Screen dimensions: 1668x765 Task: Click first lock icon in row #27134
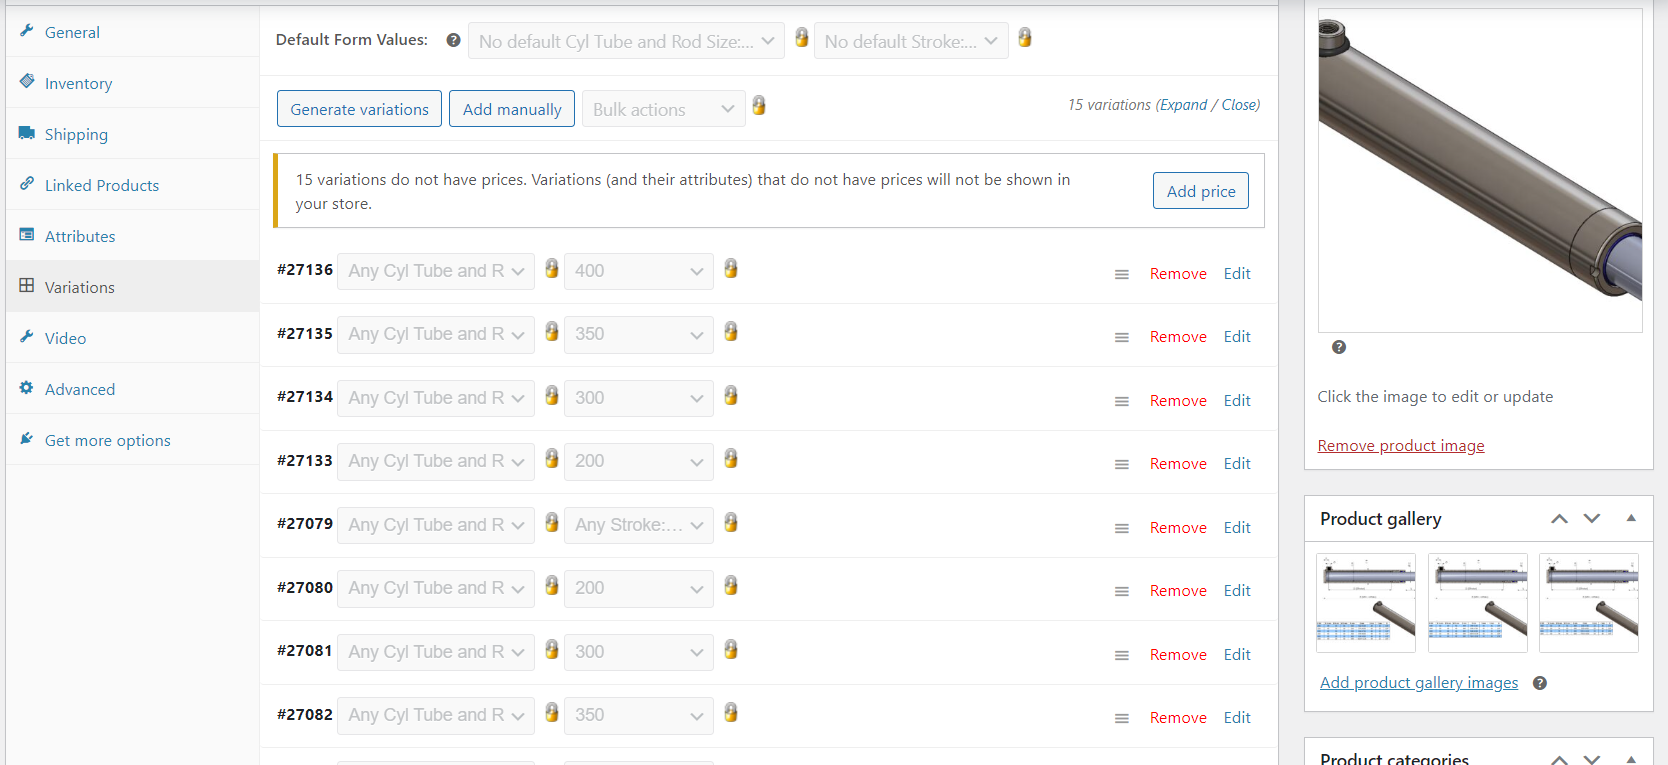click(551, 395)
